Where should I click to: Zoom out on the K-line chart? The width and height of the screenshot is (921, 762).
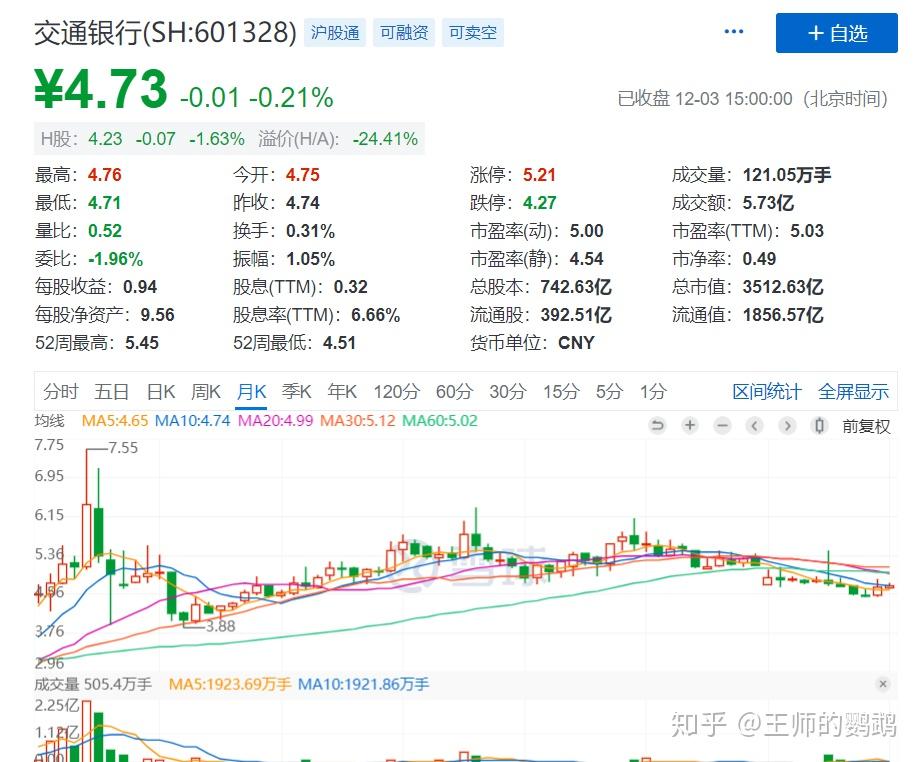[x=722, y=426]
